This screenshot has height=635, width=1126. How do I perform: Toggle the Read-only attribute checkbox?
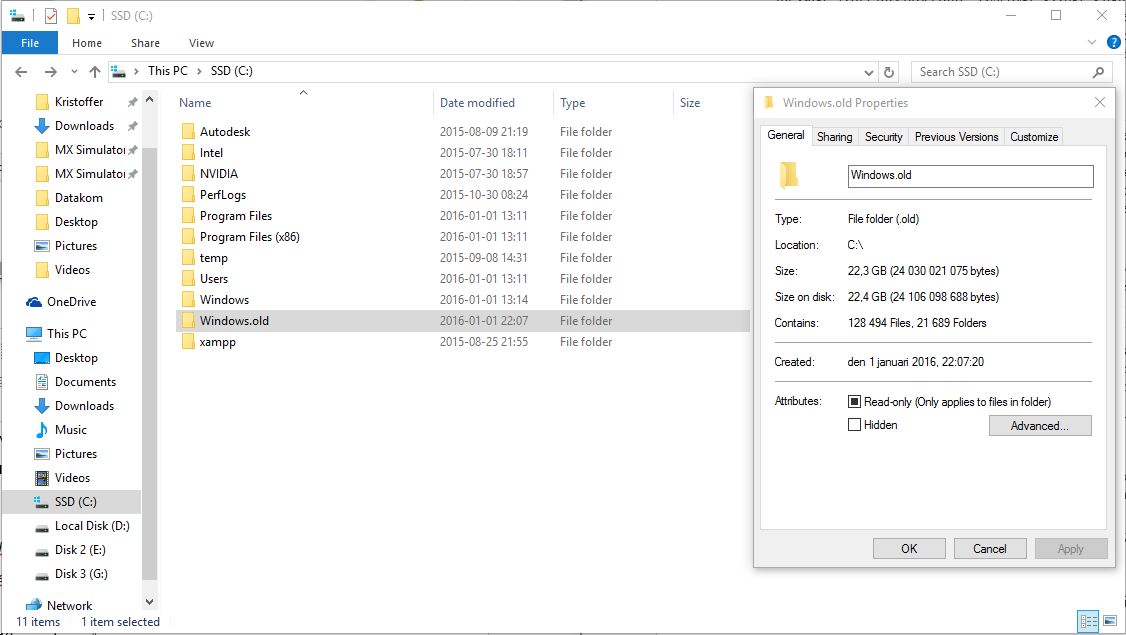point(854,402)
